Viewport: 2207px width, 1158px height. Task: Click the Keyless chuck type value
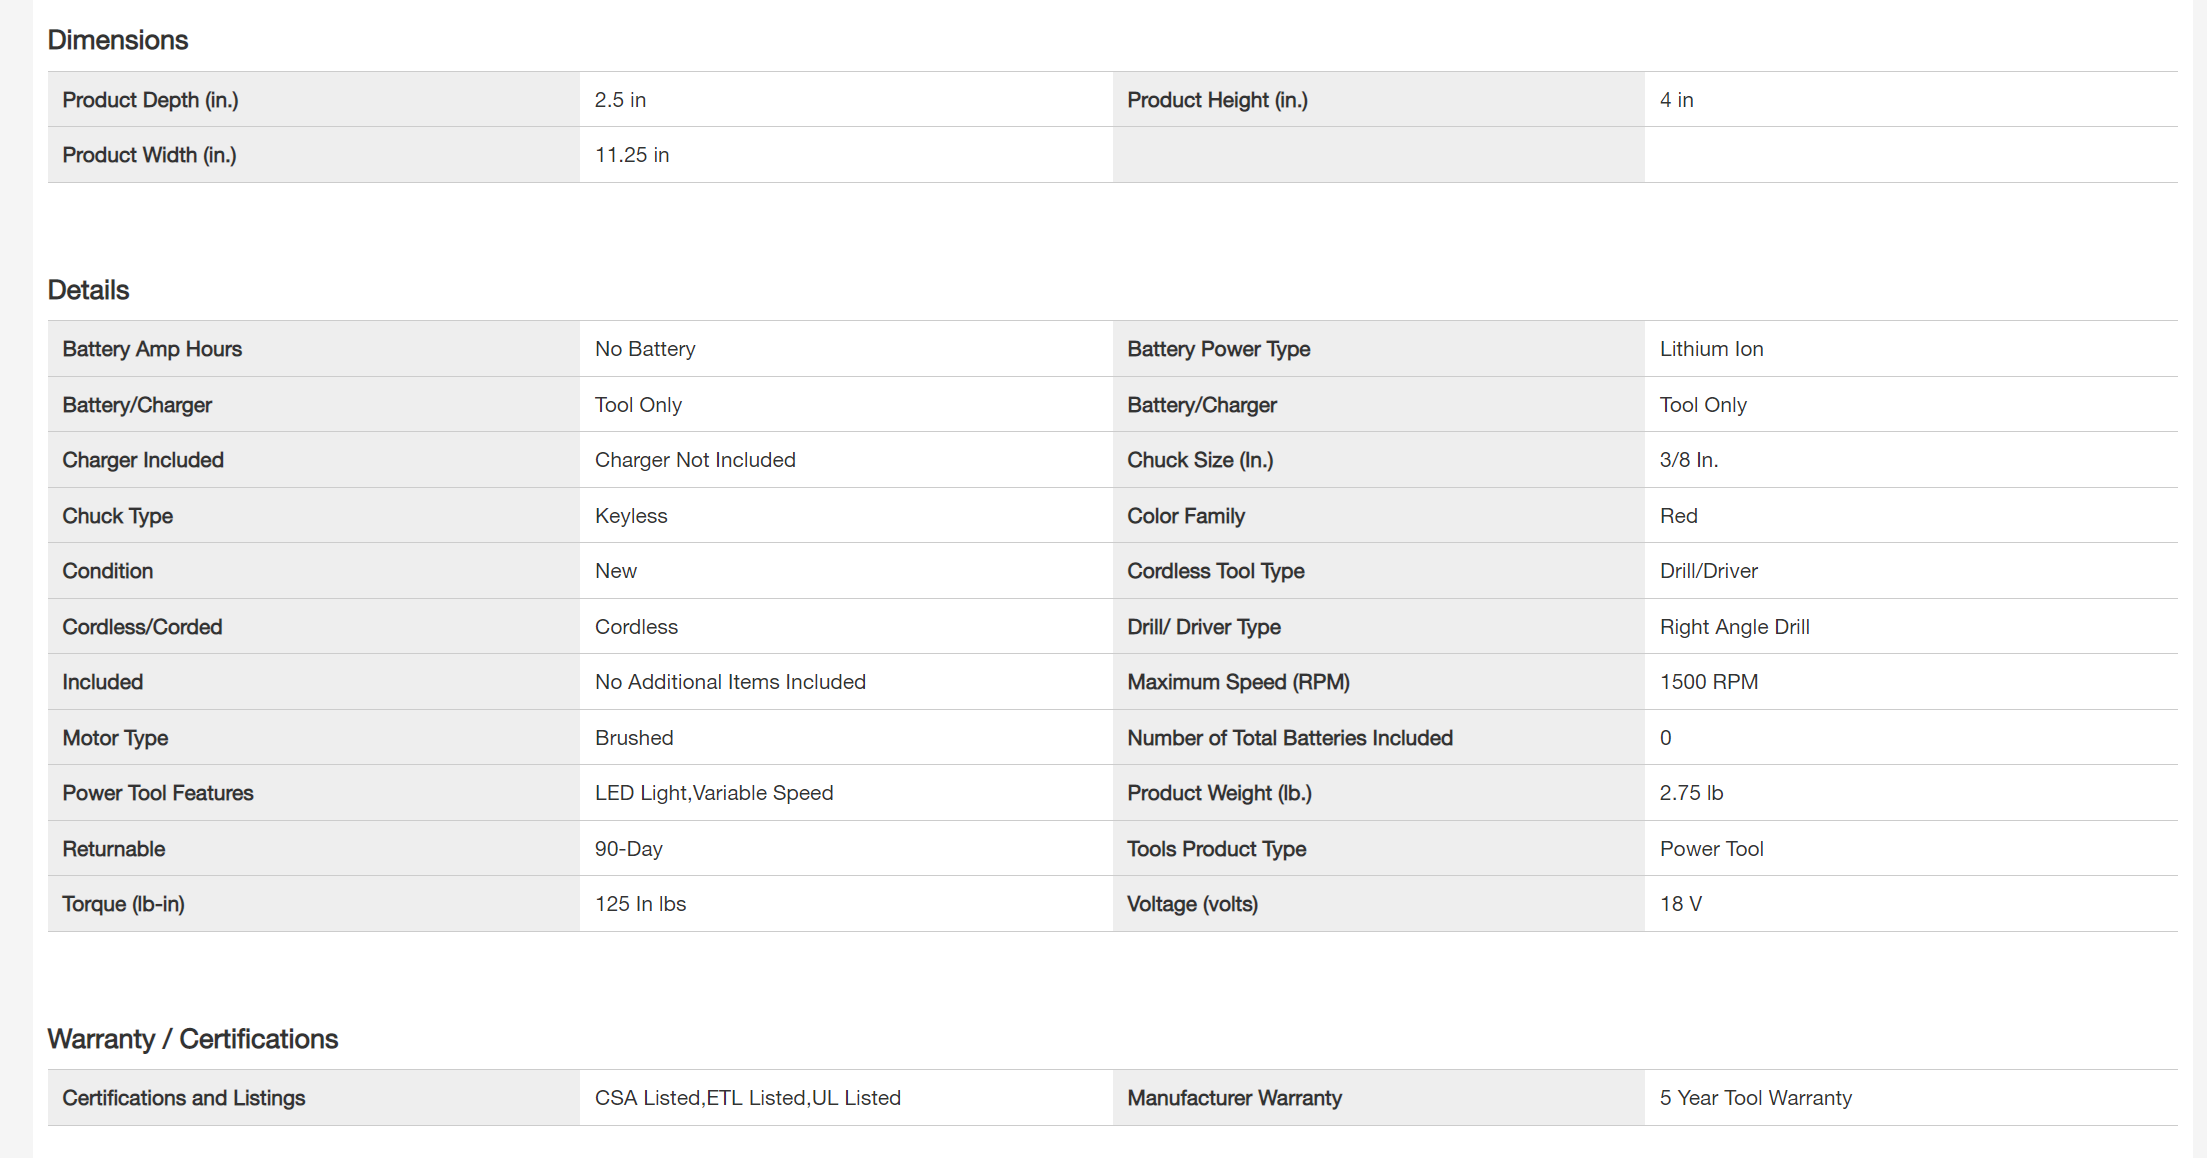[631, 516]
